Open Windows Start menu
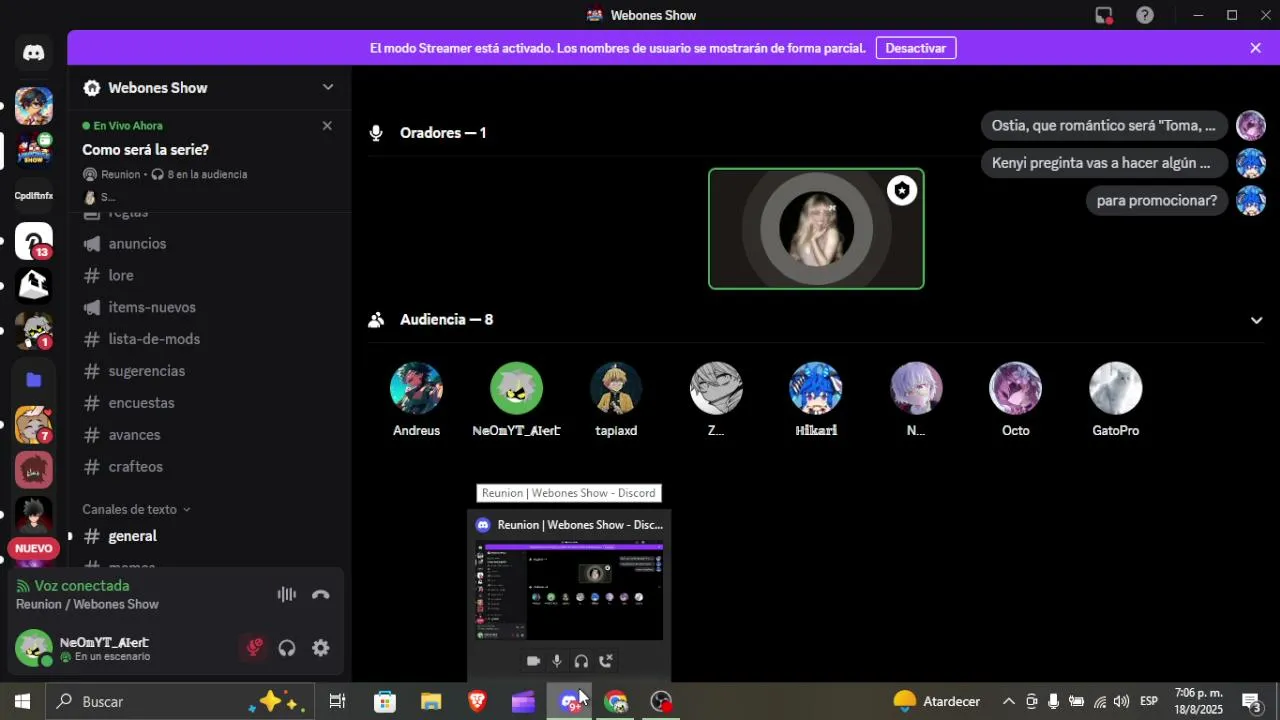 point(22,701)
